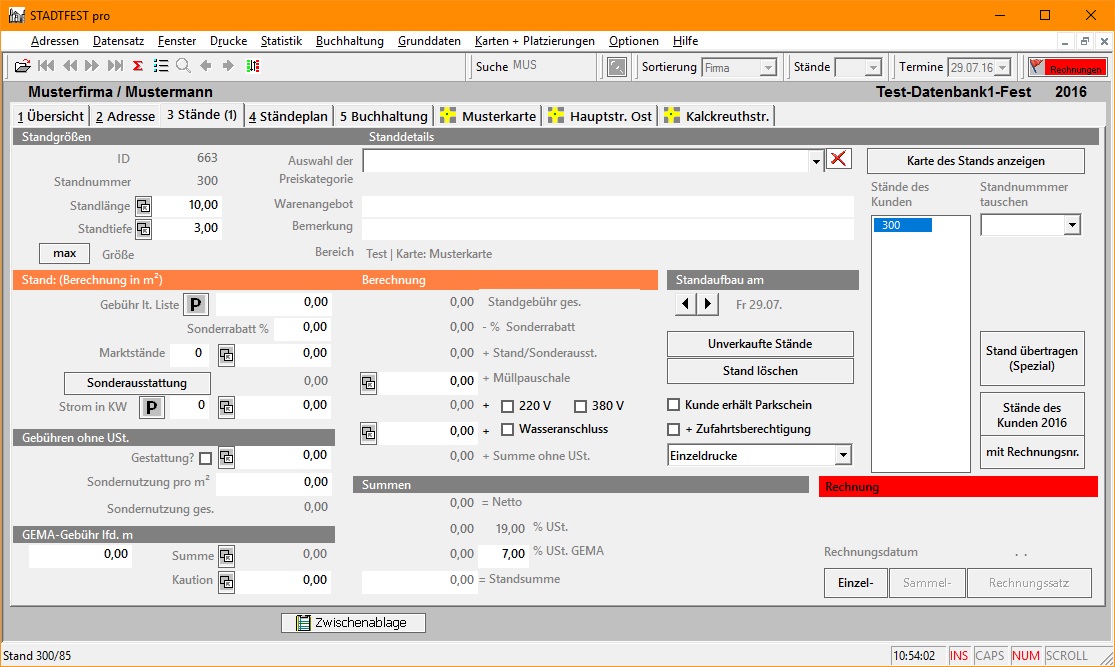Screen dimensions: 1115x667
Task: Click the red sigma sum icon
Action: (x=138, y=67)
